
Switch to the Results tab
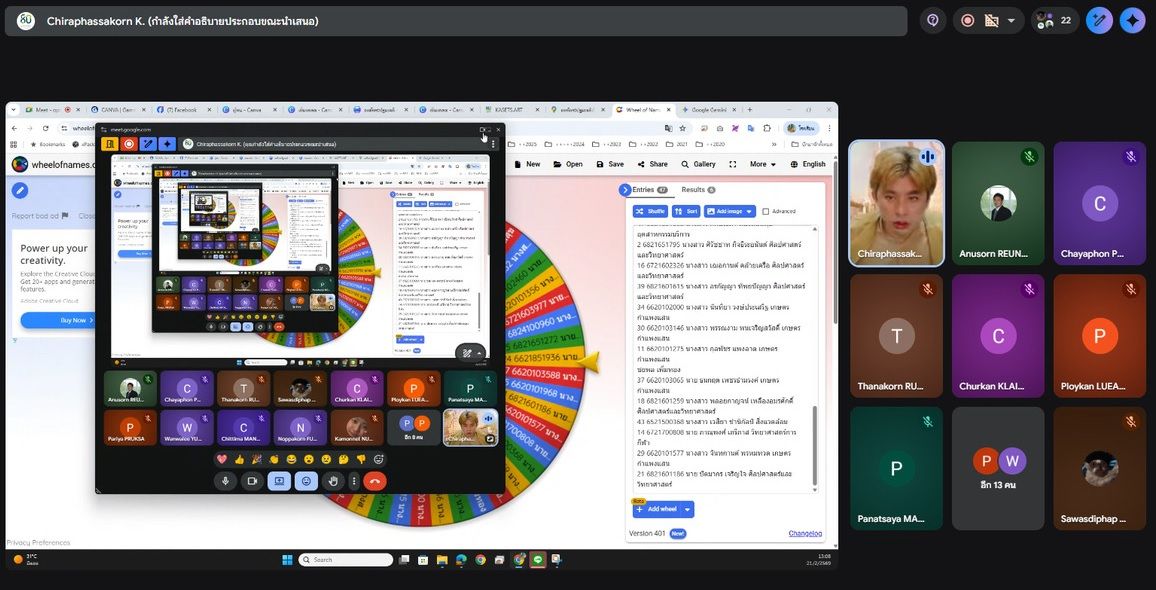point(697,189)
